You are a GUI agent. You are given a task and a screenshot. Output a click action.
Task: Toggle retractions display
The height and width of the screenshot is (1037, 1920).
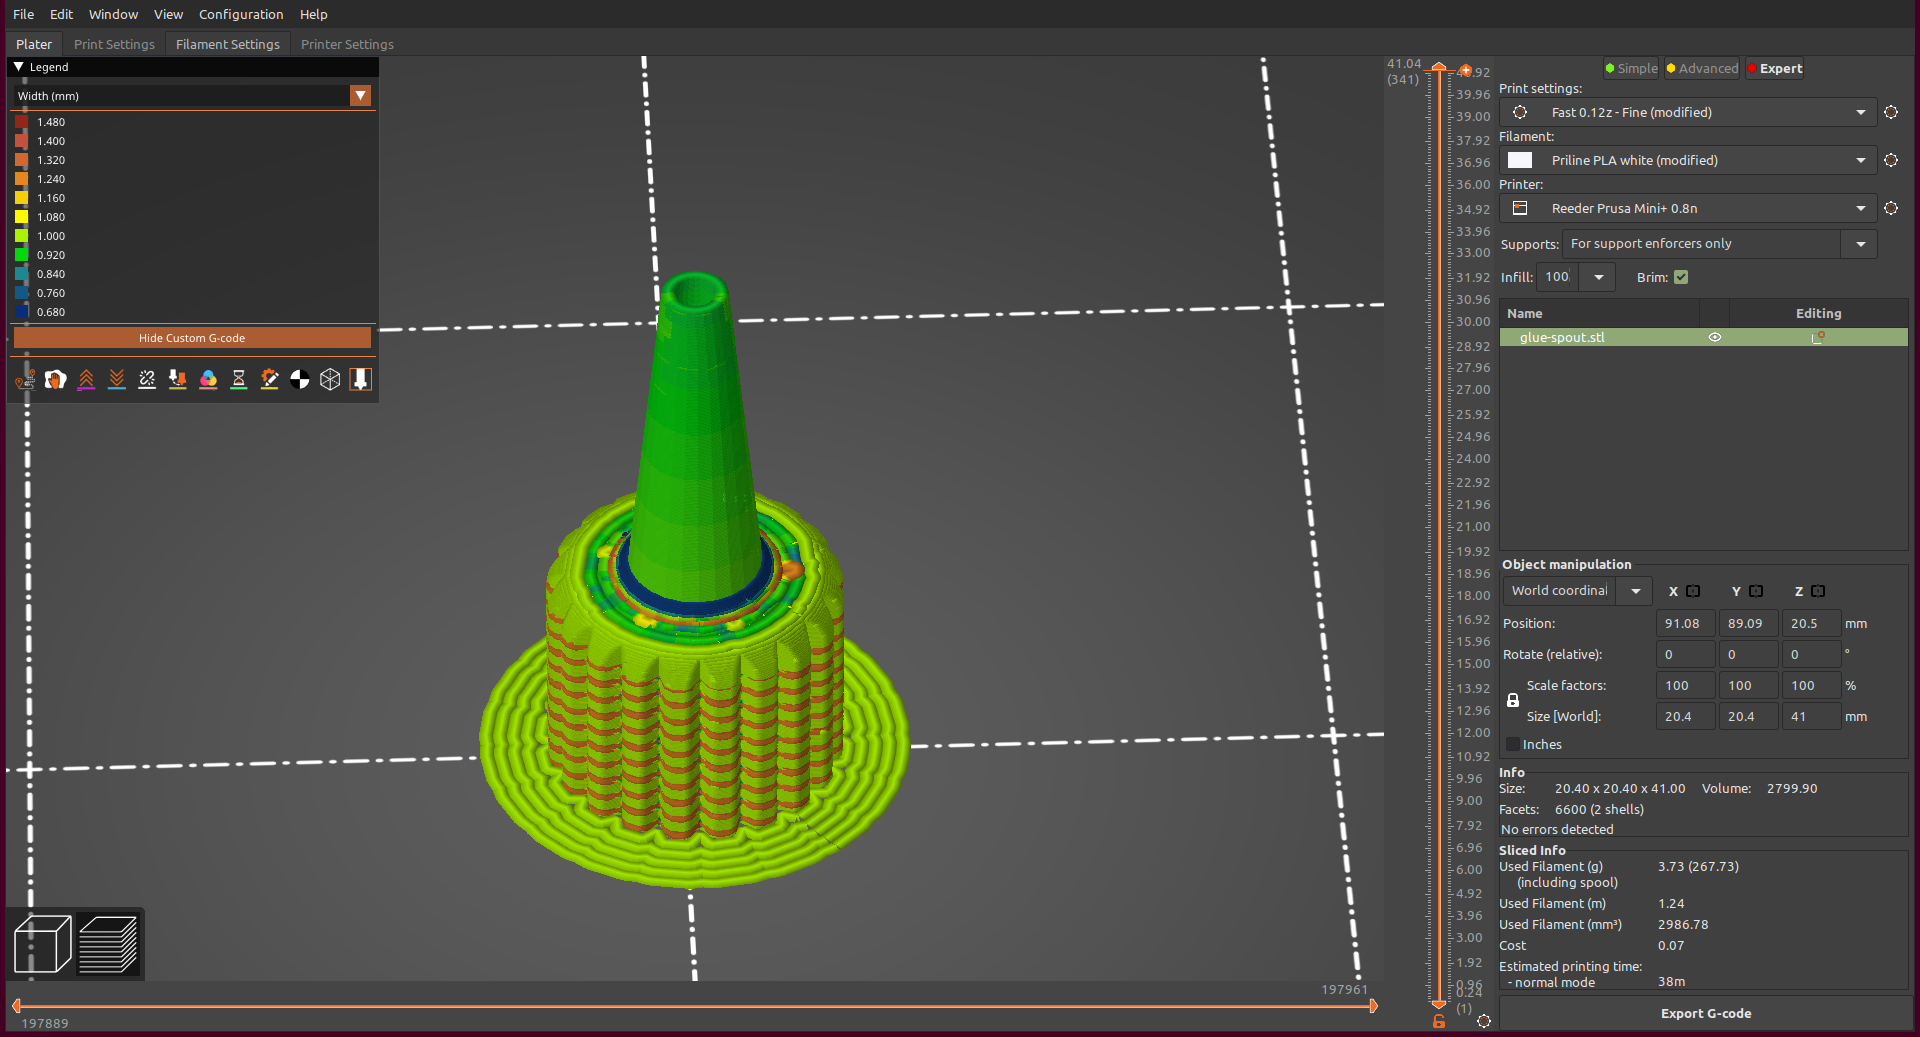click(x=86, y=379)
